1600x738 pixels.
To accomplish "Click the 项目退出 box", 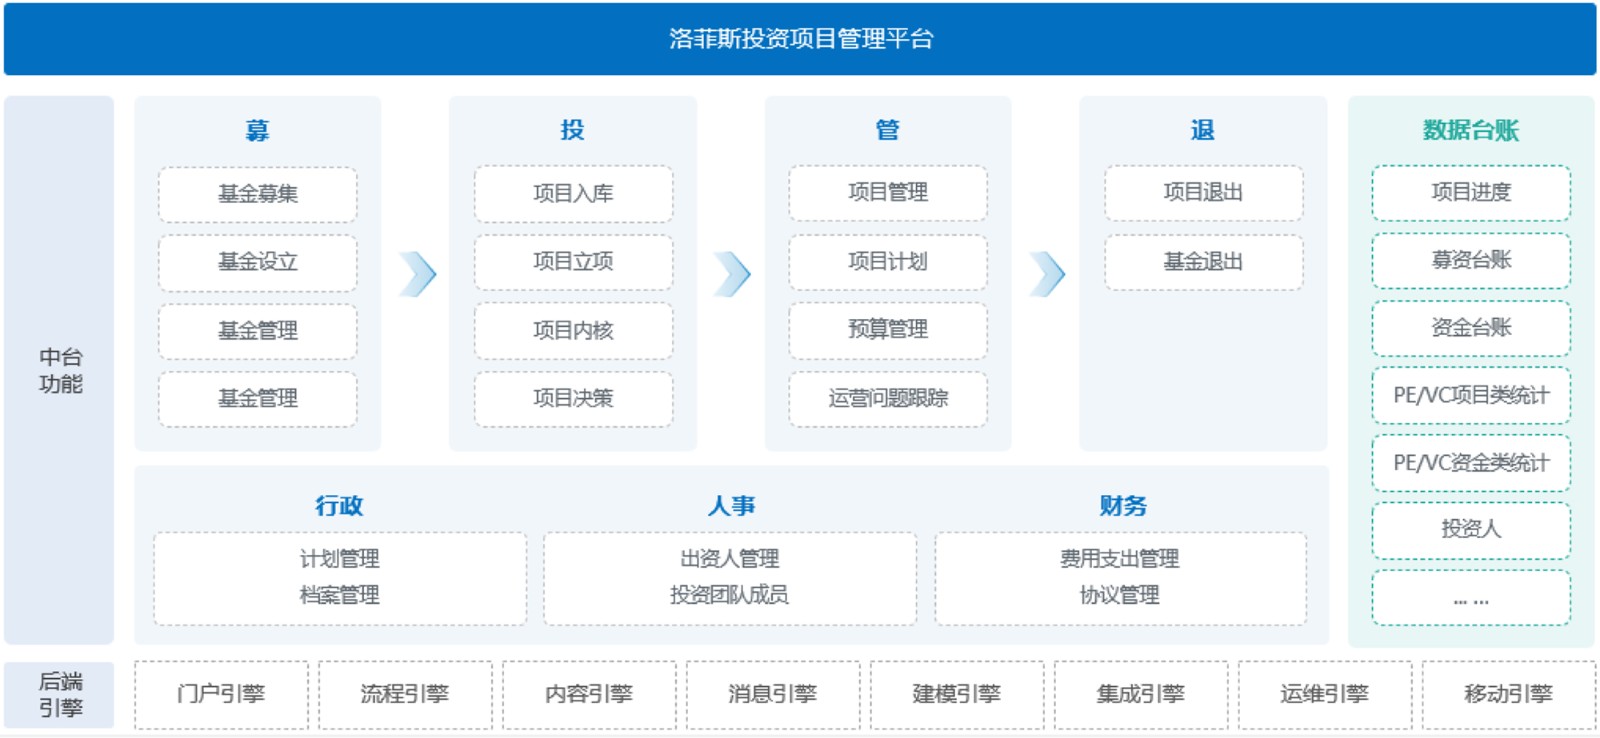I will [1204, 193].
